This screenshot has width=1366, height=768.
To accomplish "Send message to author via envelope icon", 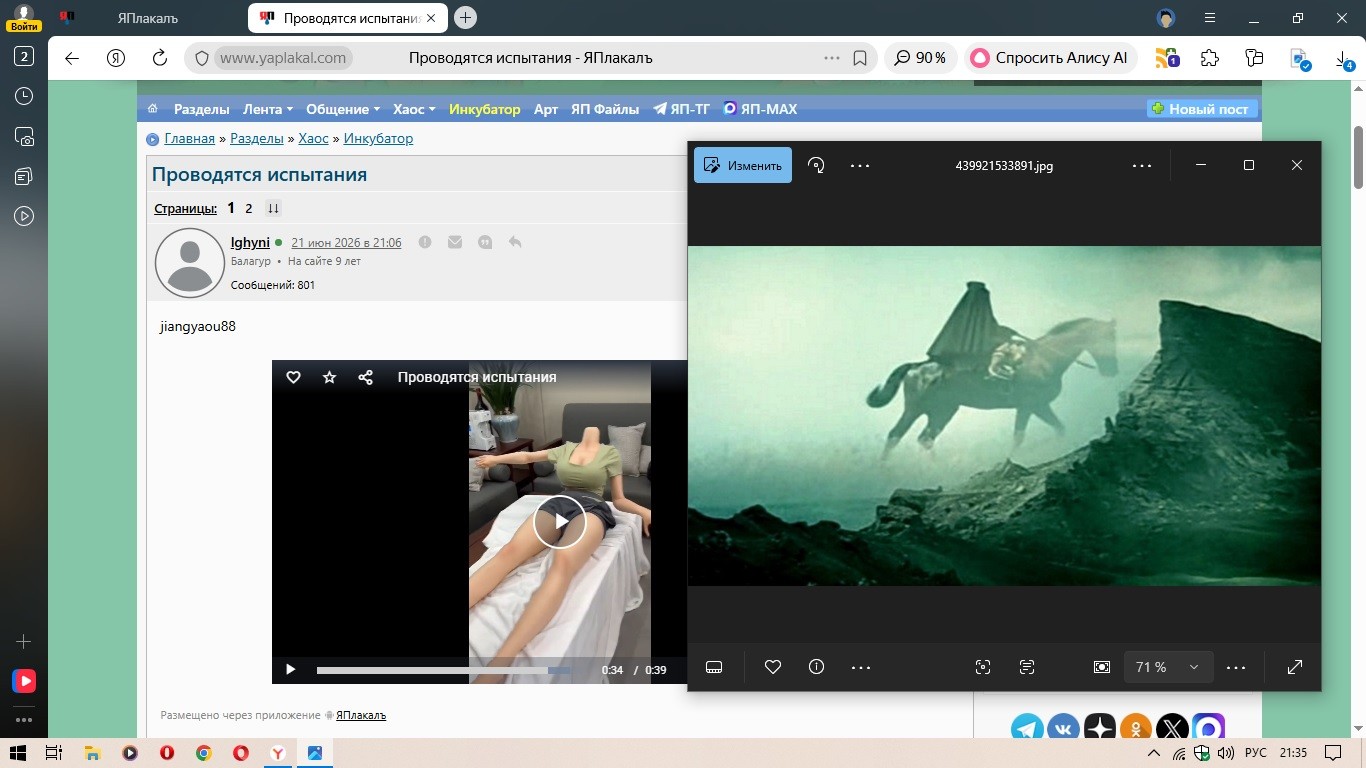I will pos(455,242).
